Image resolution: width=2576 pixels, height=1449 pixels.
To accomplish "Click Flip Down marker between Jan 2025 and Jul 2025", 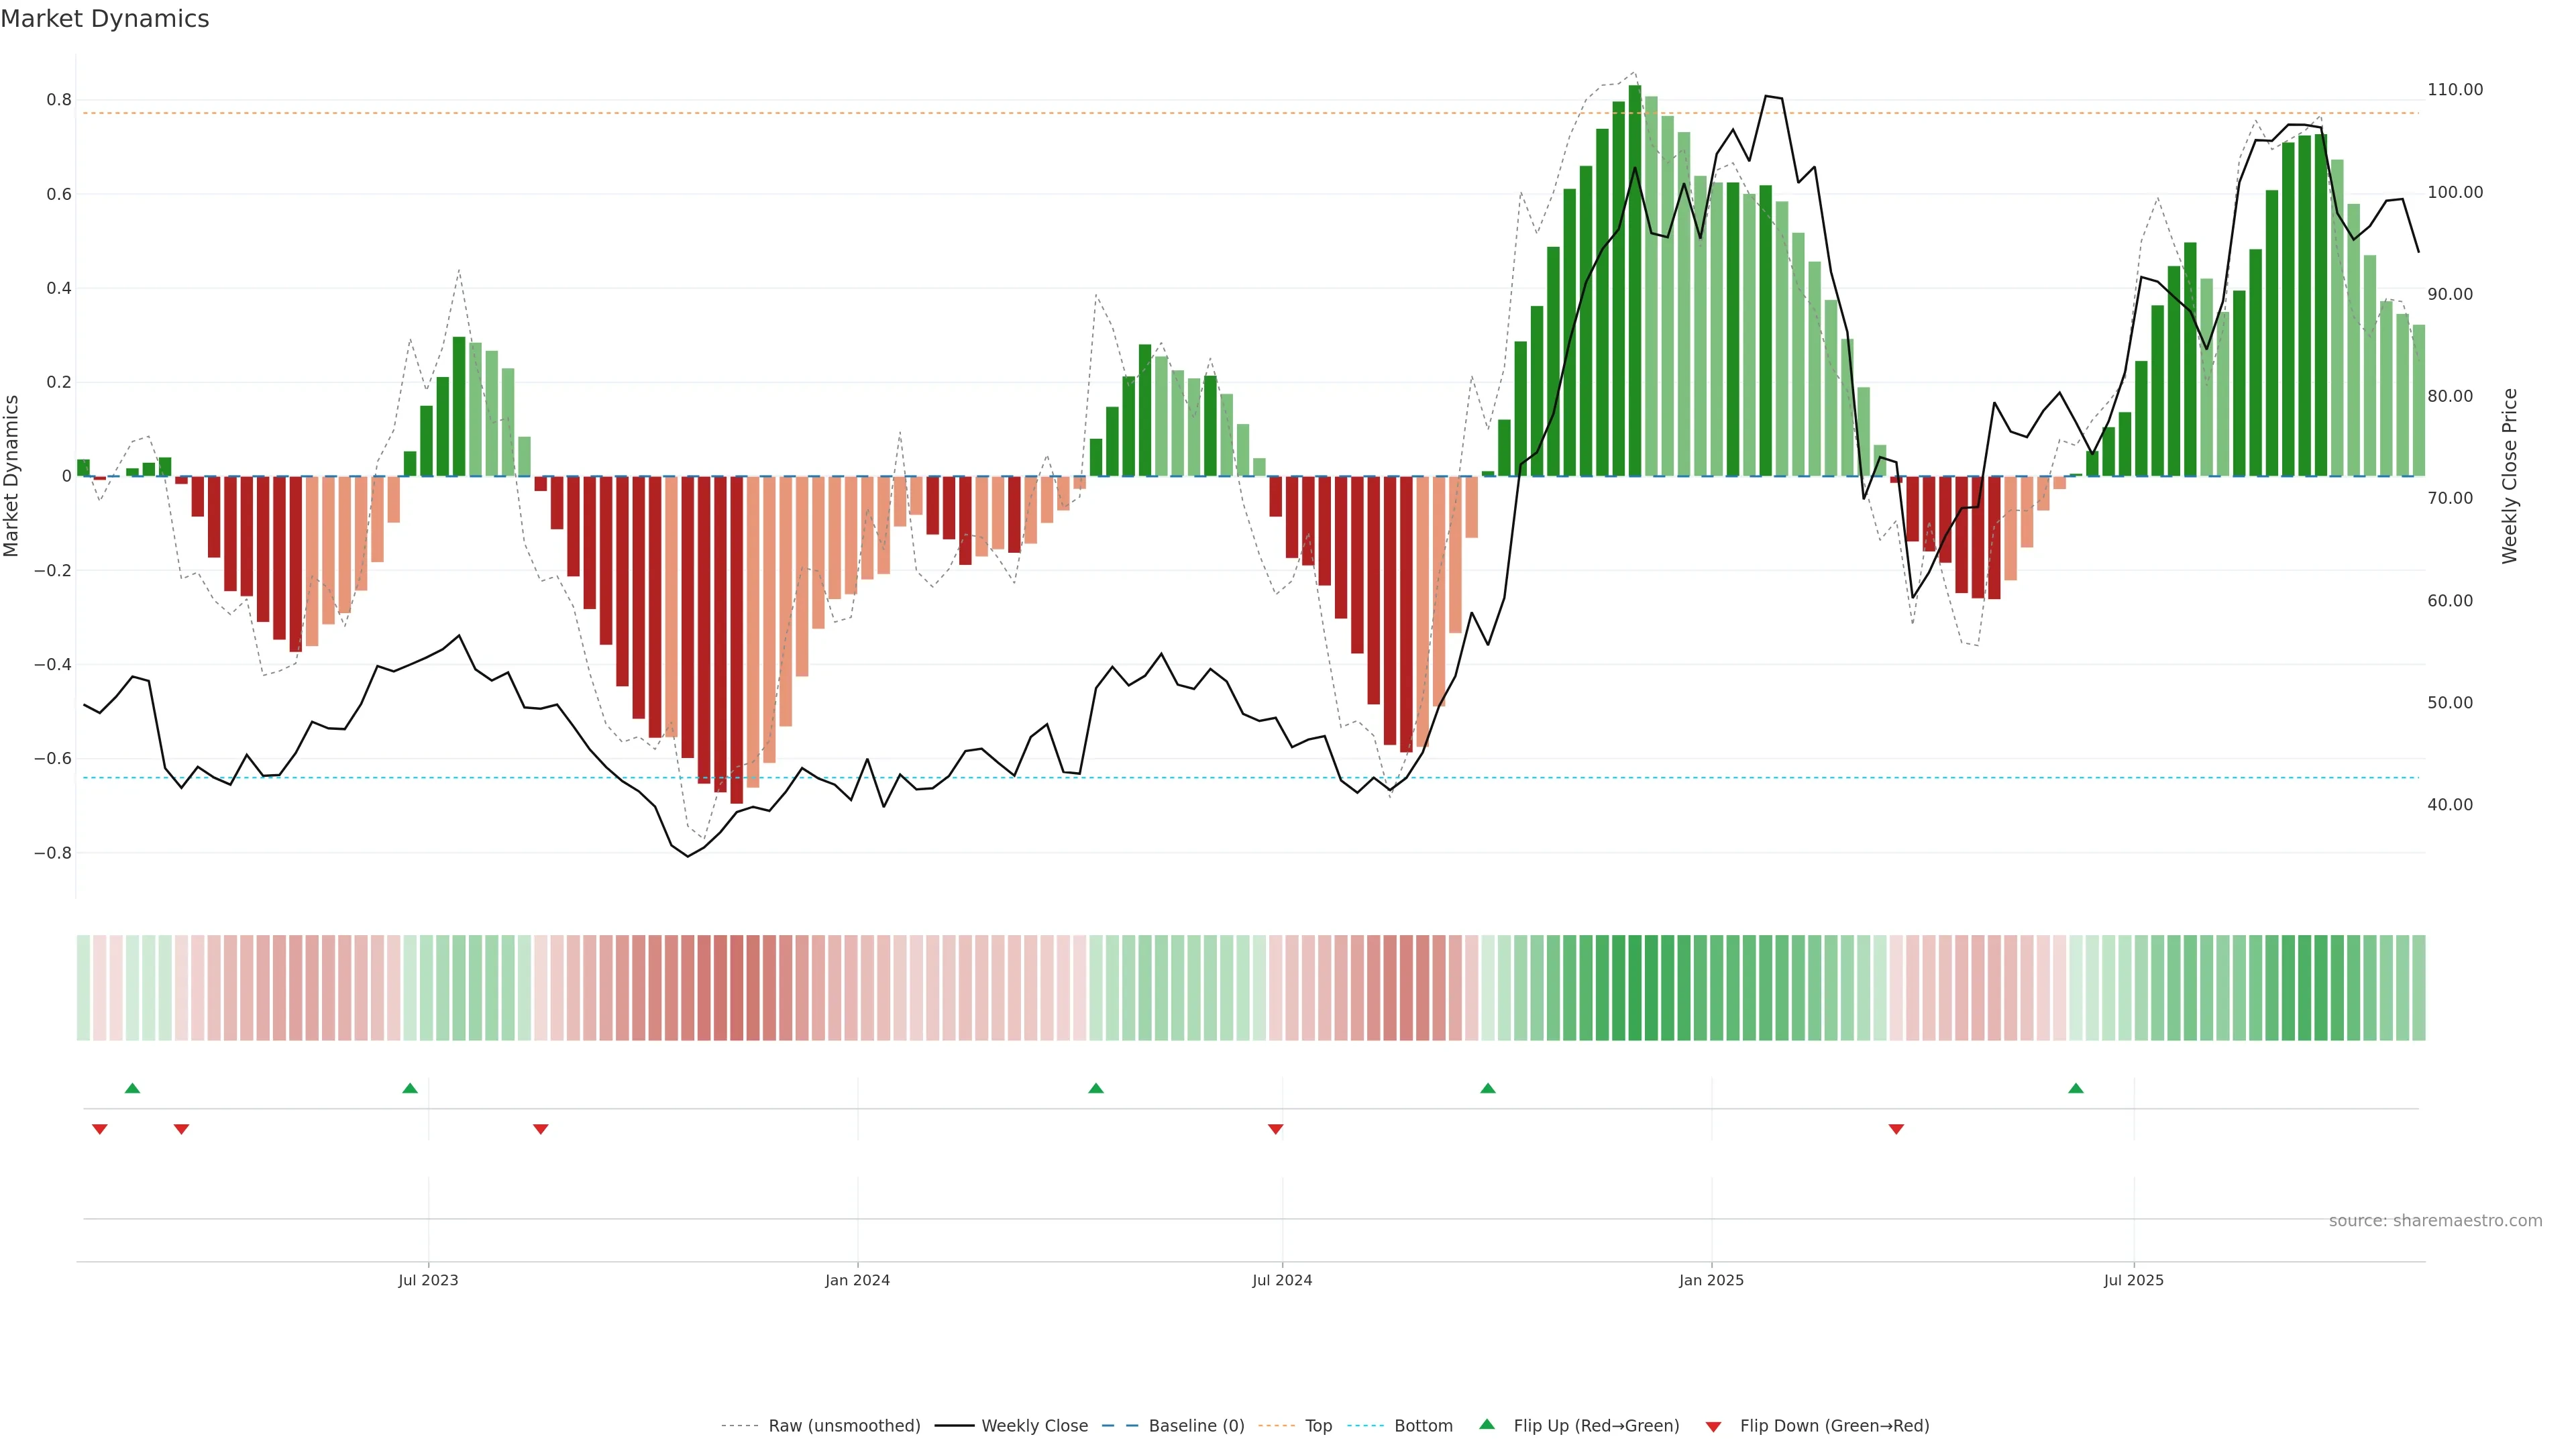I will point(1896,1129).
